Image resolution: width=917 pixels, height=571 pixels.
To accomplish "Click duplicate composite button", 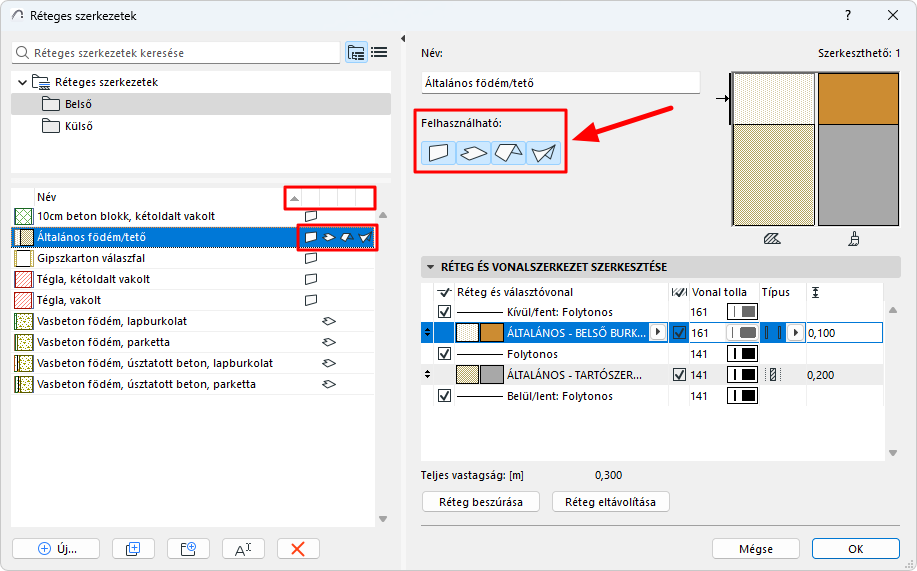I will tap(133, 549).
